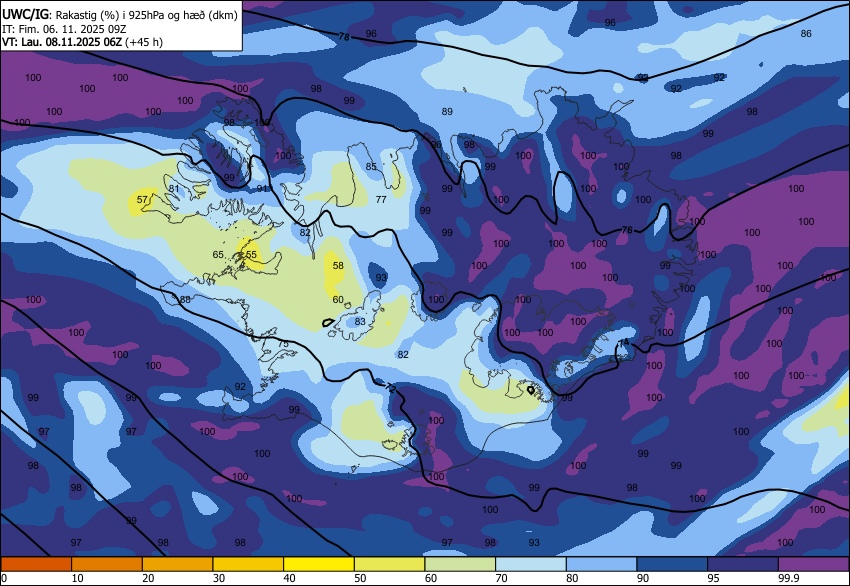This screenshot has width=850, height=586.
Task: Click the humidity value '89' on the map
Action: pyautogui.click(x=447, y=112)
